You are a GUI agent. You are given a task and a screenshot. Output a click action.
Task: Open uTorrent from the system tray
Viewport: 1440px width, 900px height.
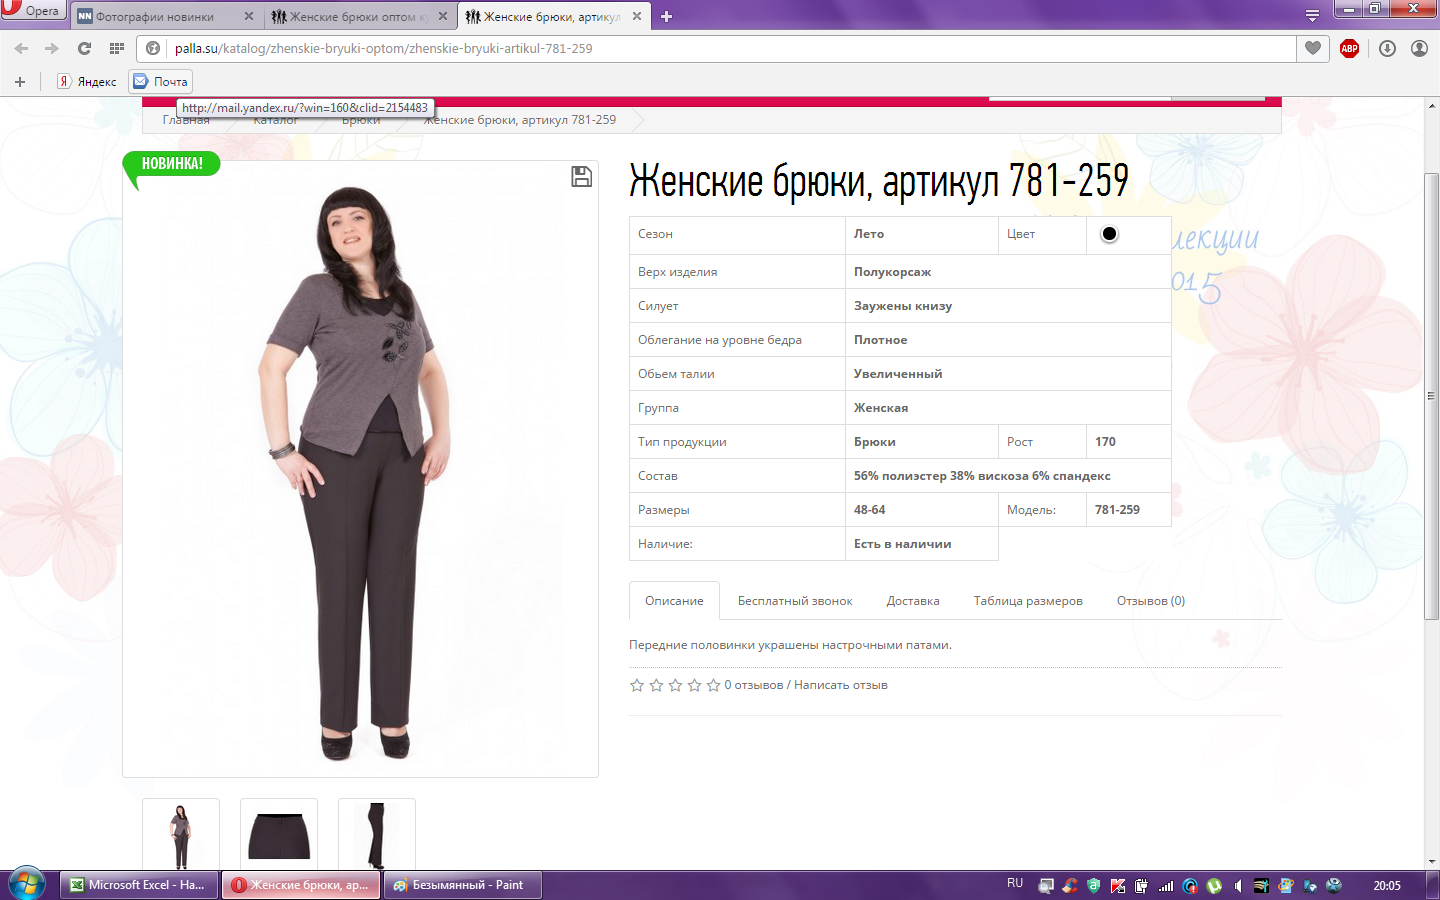pos(1214,886)
